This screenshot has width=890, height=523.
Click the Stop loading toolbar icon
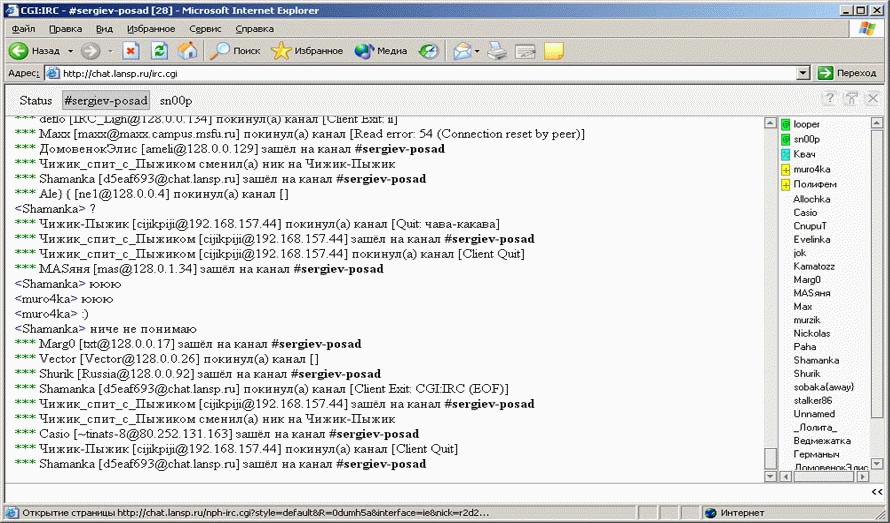click(131, 51)
